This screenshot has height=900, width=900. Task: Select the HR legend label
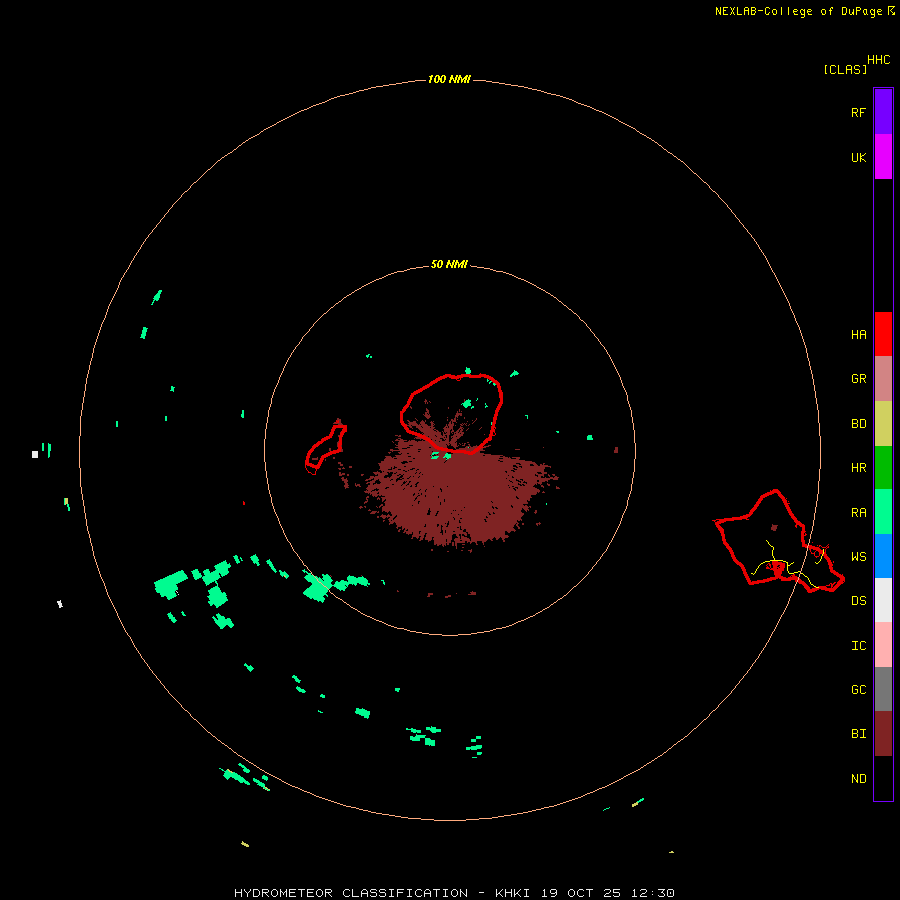pos(858,468)
